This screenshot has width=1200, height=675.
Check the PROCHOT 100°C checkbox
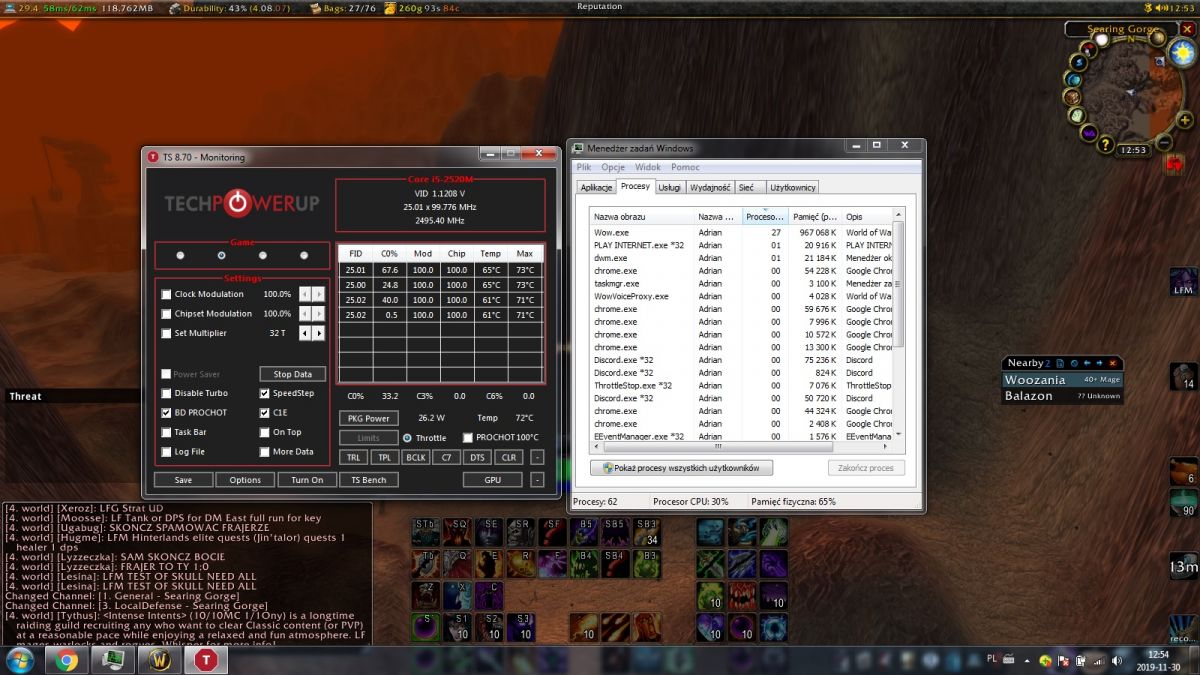click(467, 438)
